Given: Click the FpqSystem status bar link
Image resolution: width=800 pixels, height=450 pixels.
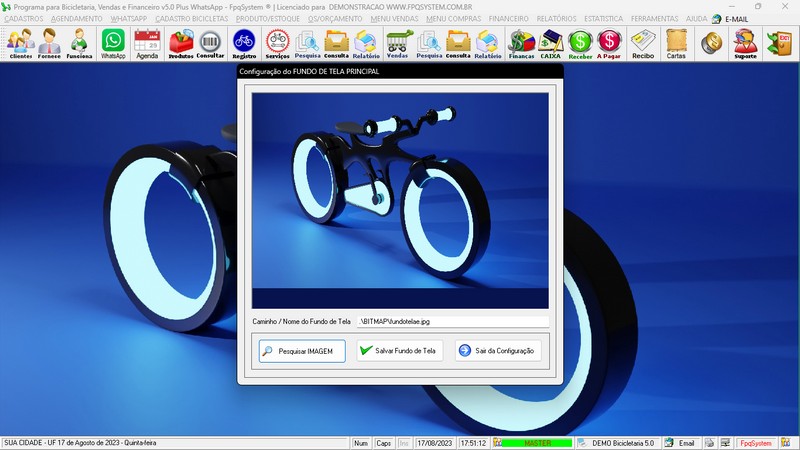Looking at the screenshot, I should coord(755,443).
